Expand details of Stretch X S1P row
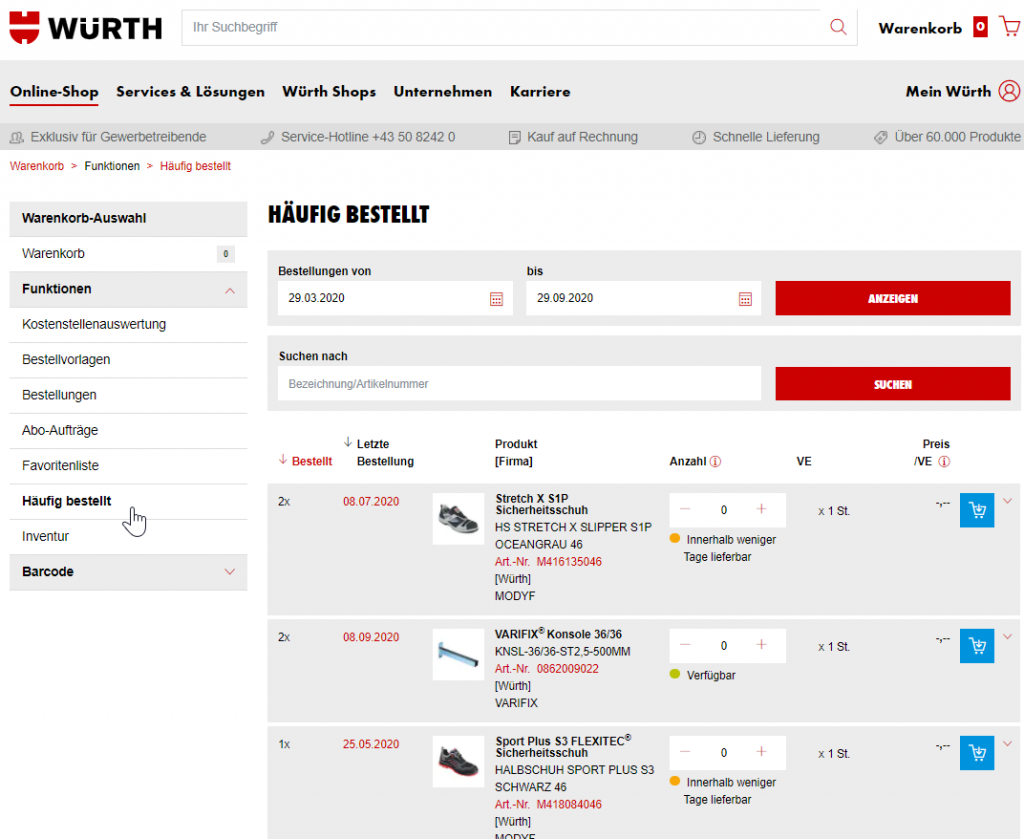 pyautogui.click(x=1008, y=501)
